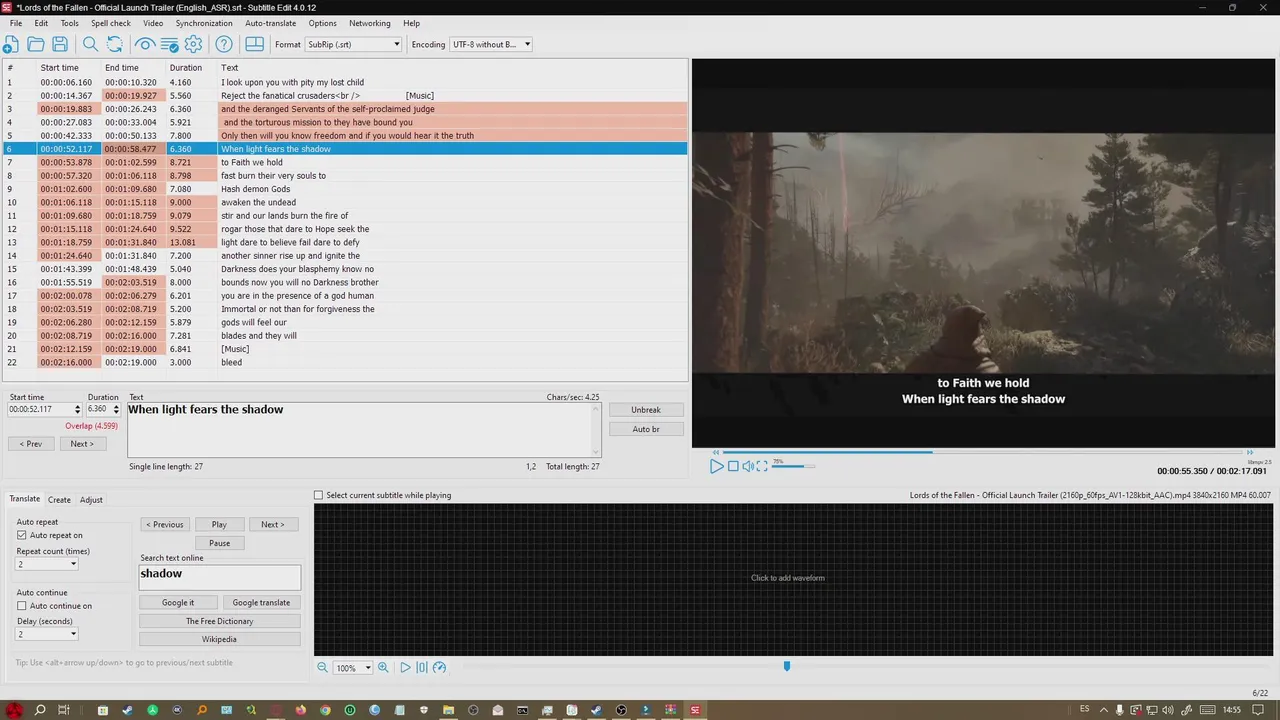Open Firefox from the taskbar
The image size is (1280, 720).
coord(301,710)
